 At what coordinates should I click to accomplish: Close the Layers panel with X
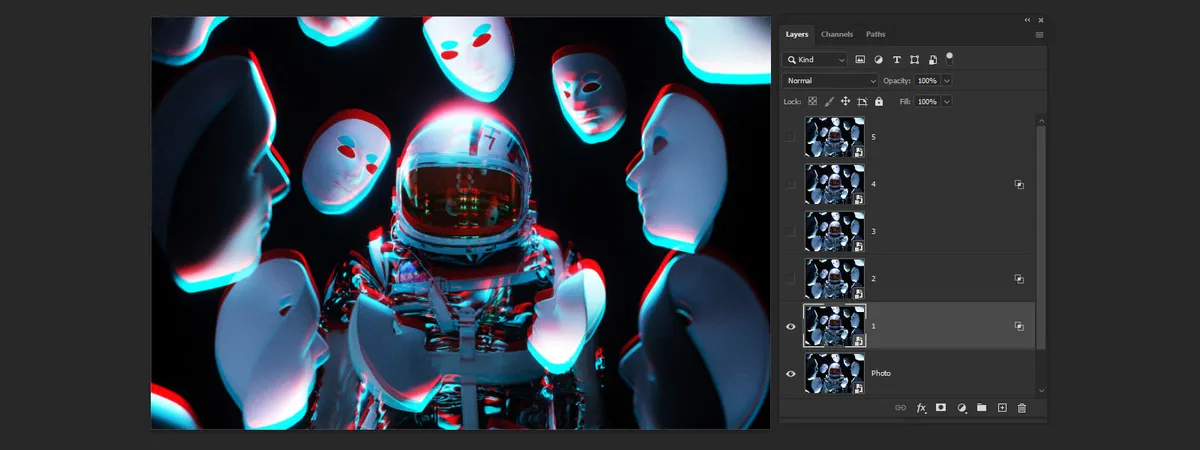pyautogui.click(x=1041, y=20)
